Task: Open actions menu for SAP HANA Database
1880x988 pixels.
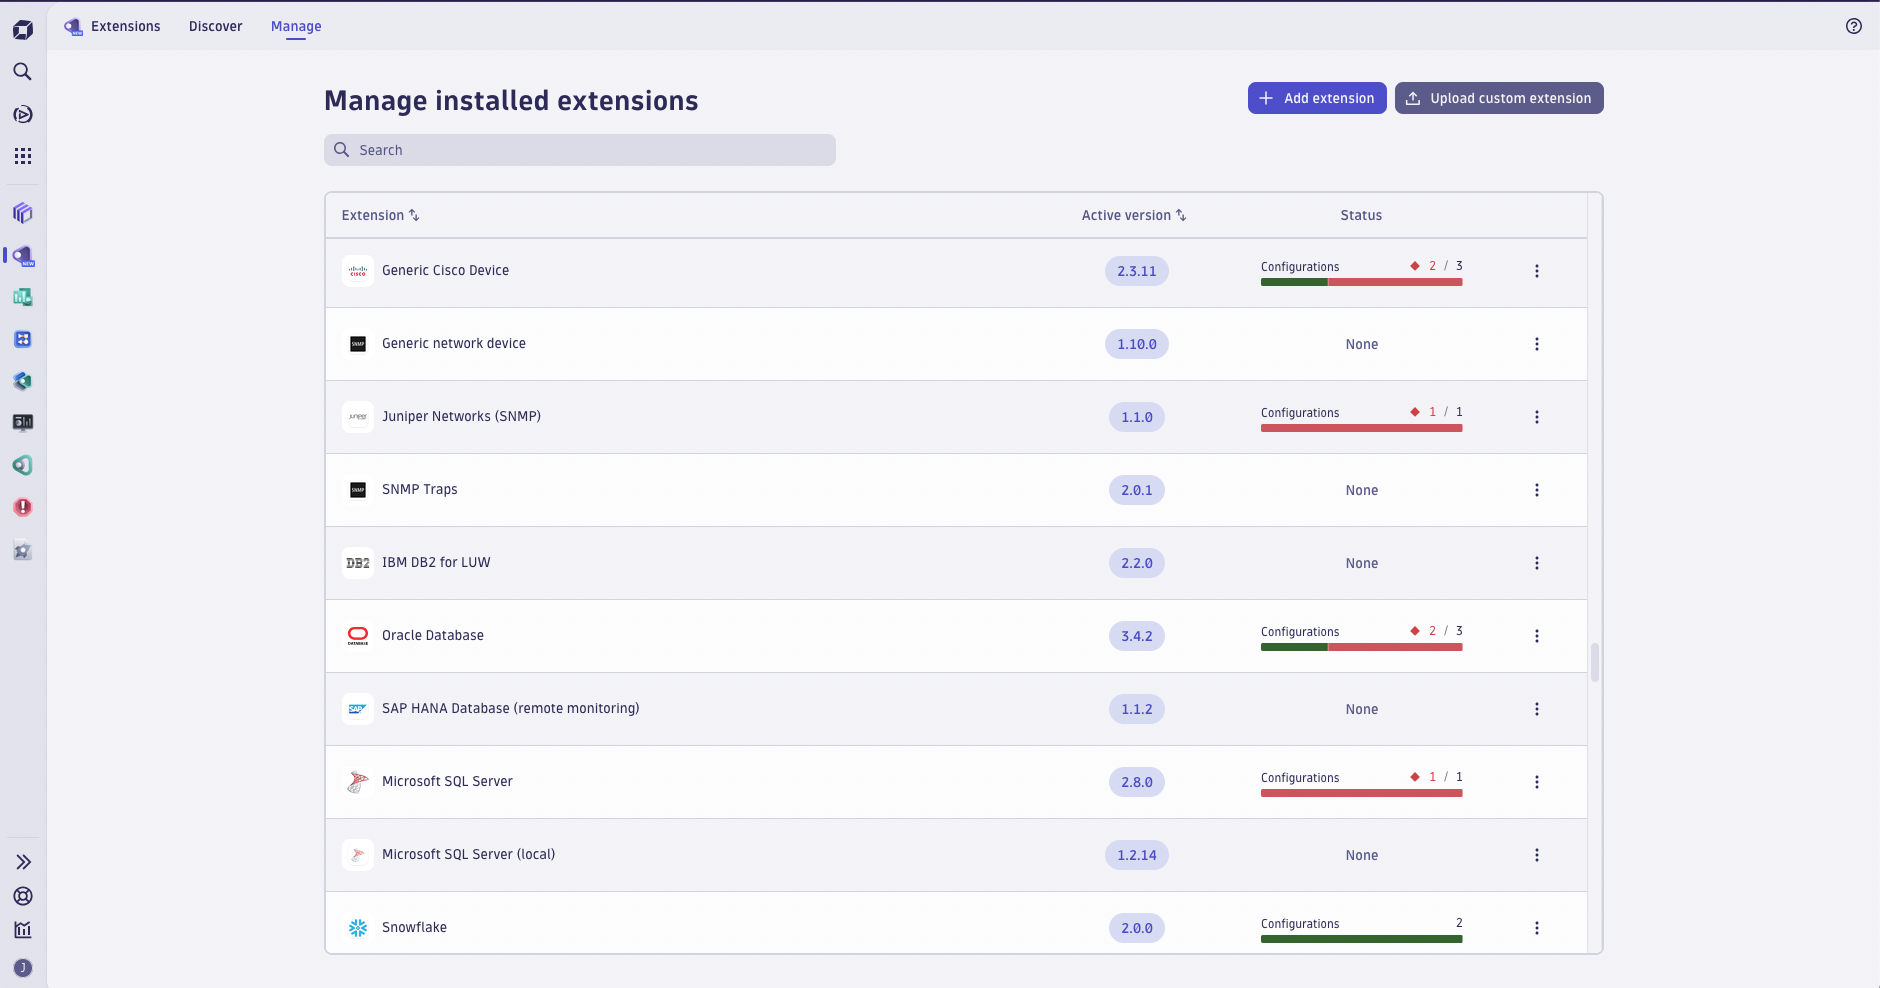Action: (x=1537, y=709)
